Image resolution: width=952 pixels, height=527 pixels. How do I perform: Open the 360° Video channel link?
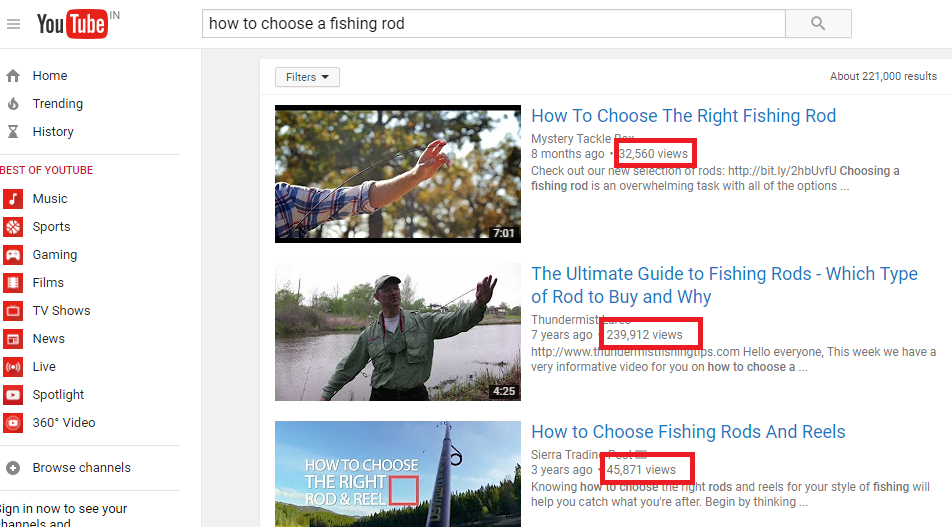click(64, 422)
